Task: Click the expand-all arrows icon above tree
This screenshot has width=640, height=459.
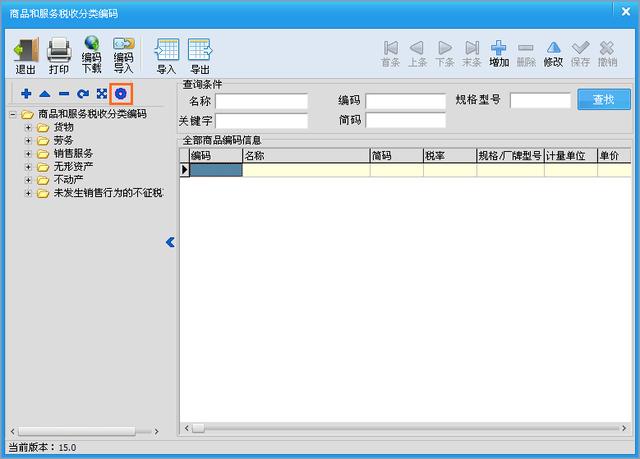Action: [101, 93]
